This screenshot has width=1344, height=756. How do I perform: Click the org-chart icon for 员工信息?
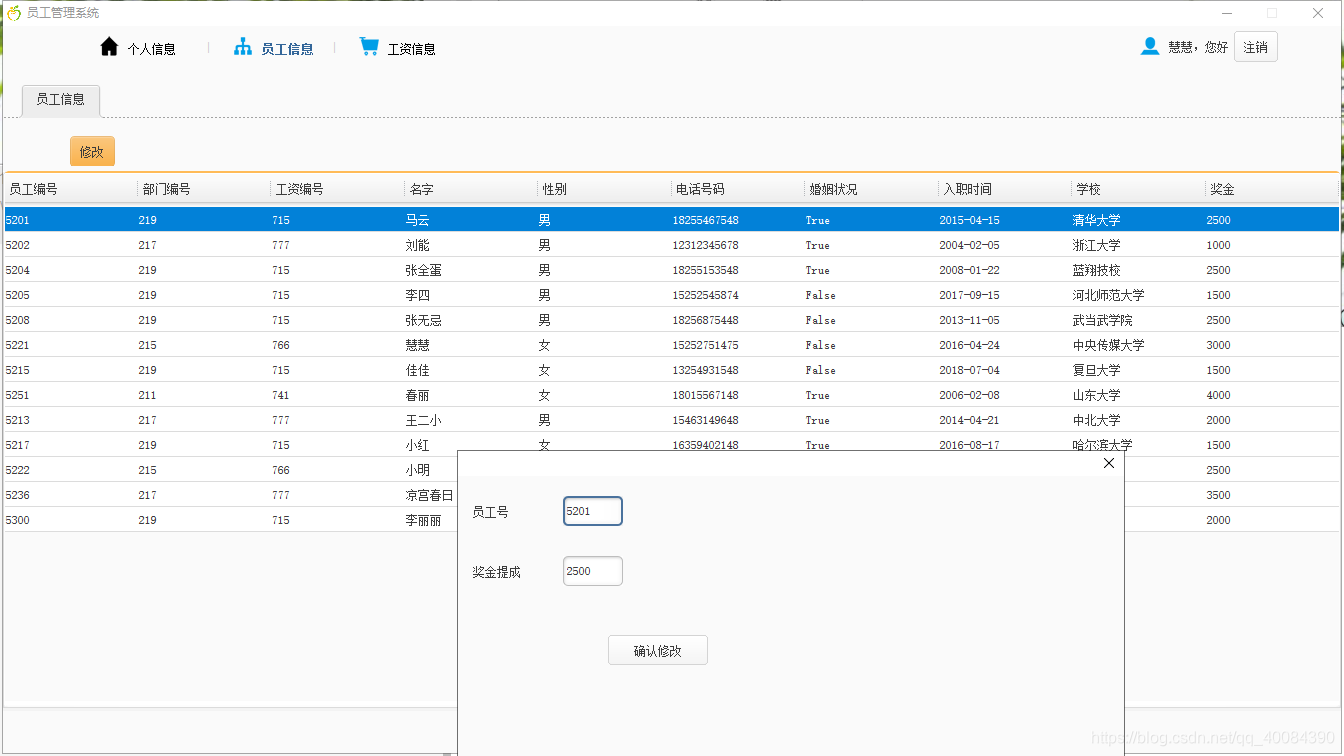click(243, 47)
